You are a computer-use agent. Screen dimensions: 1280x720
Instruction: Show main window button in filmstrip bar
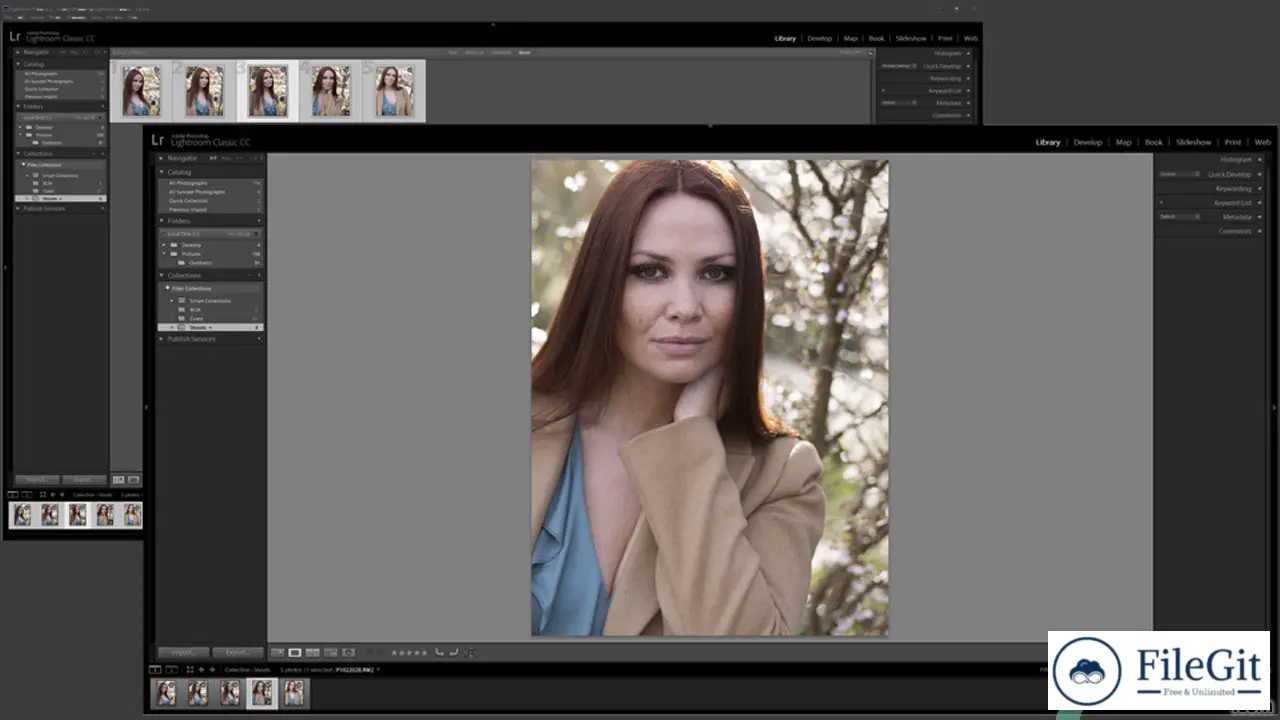pyautogui.click(x=155, y=669)
